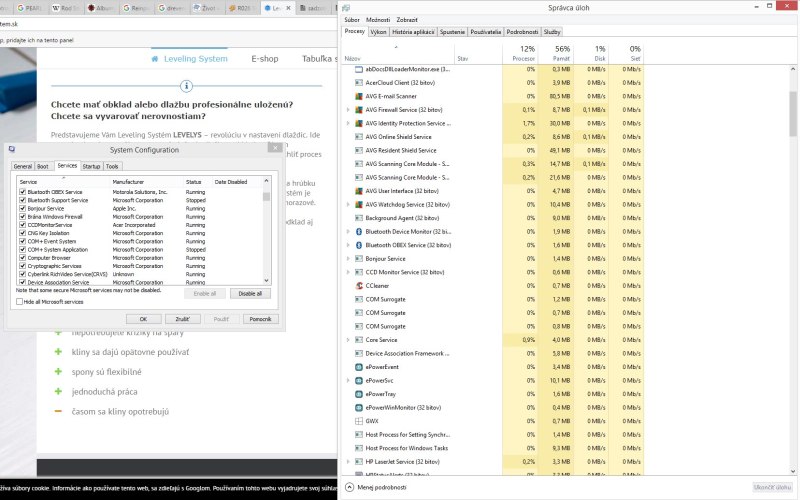Click the services list scrollbar thumb
800x500 pixels.
pos(266,196)
